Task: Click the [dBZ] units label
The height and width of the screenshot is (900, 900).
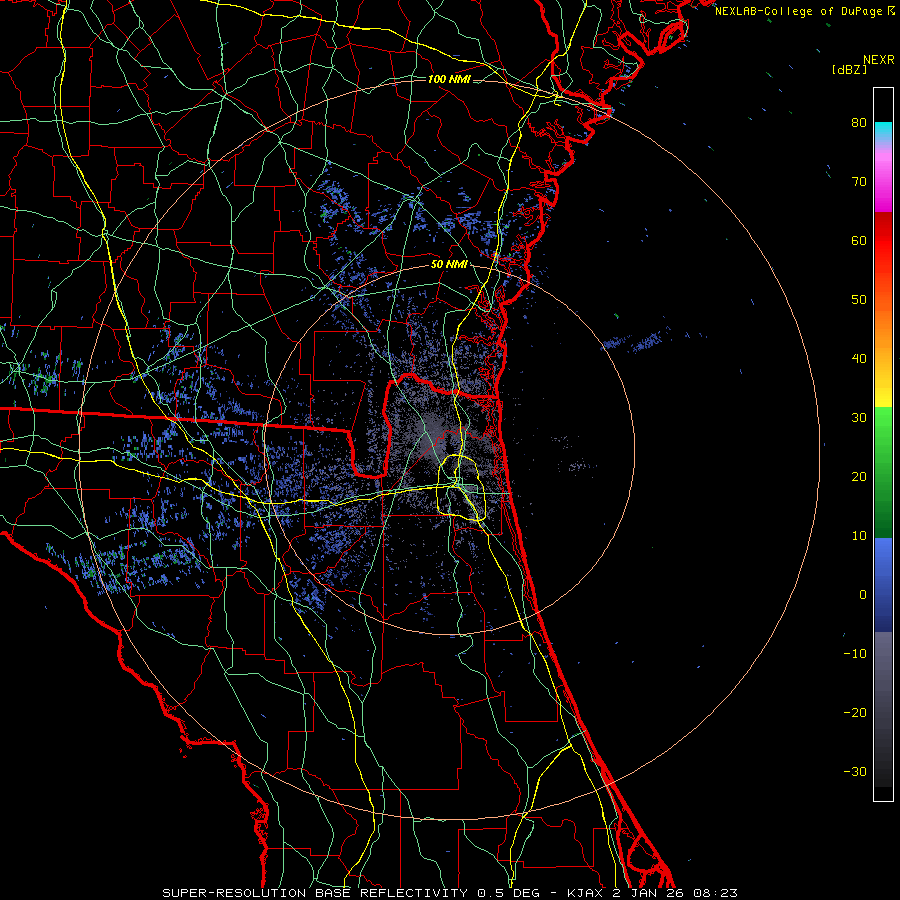Action: (849, 70)
